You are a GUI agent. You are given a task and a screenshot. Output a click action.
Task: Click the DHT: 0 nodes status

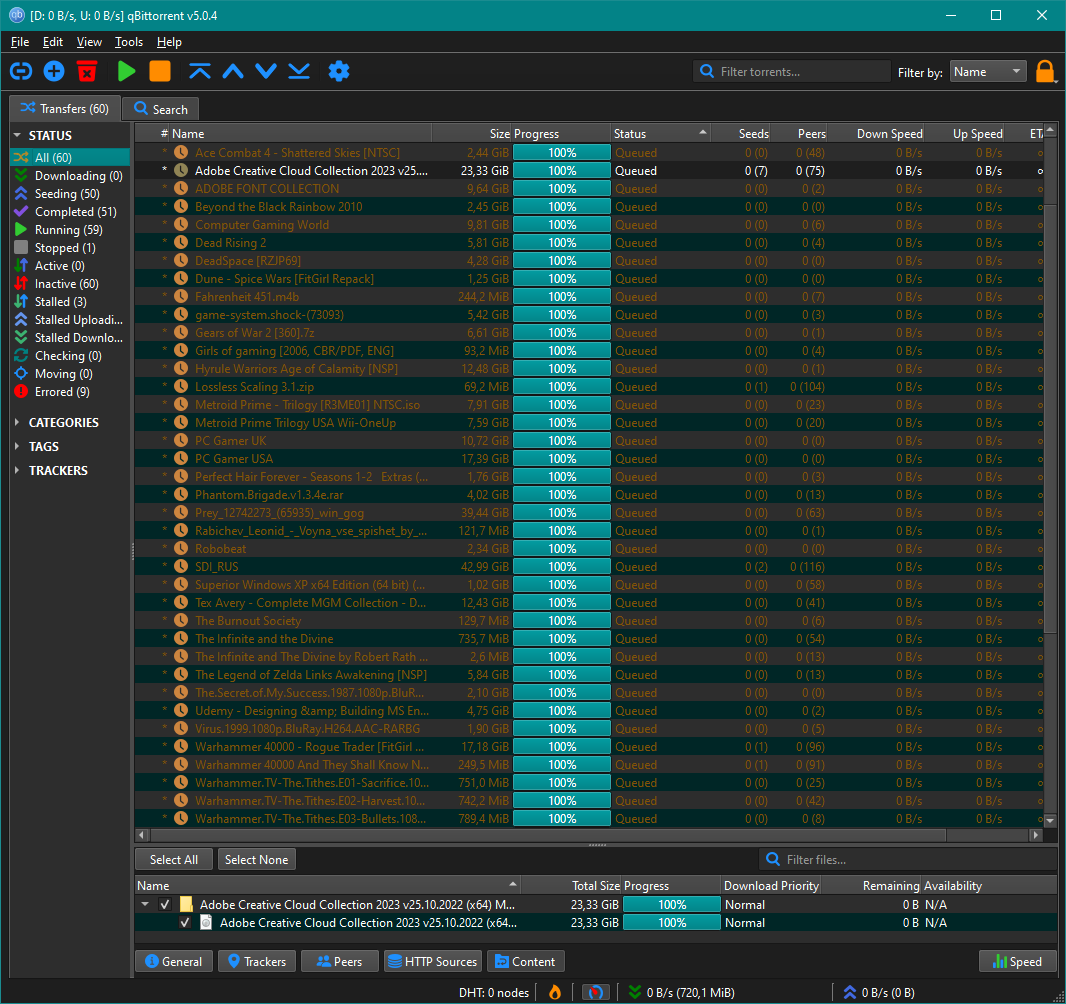494,993
